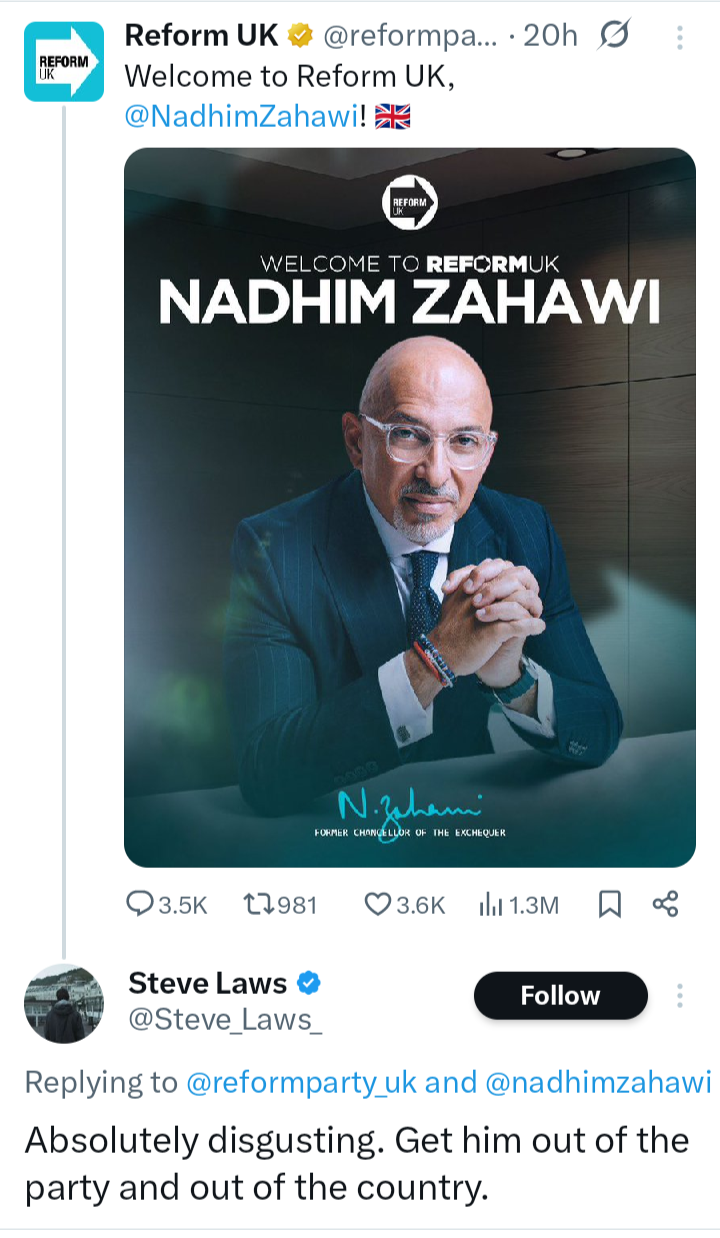Retweet the Reform UK post
Screen dimensions: 720x1238
tap(258, 904)
